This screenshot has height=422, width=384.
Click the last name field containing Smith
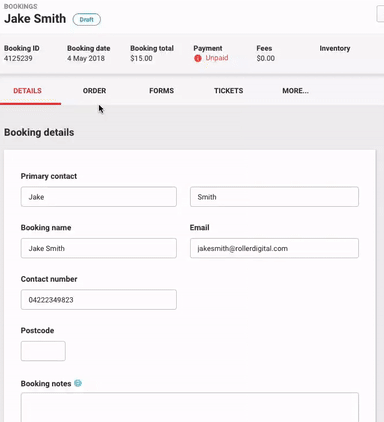click(274, 197)
